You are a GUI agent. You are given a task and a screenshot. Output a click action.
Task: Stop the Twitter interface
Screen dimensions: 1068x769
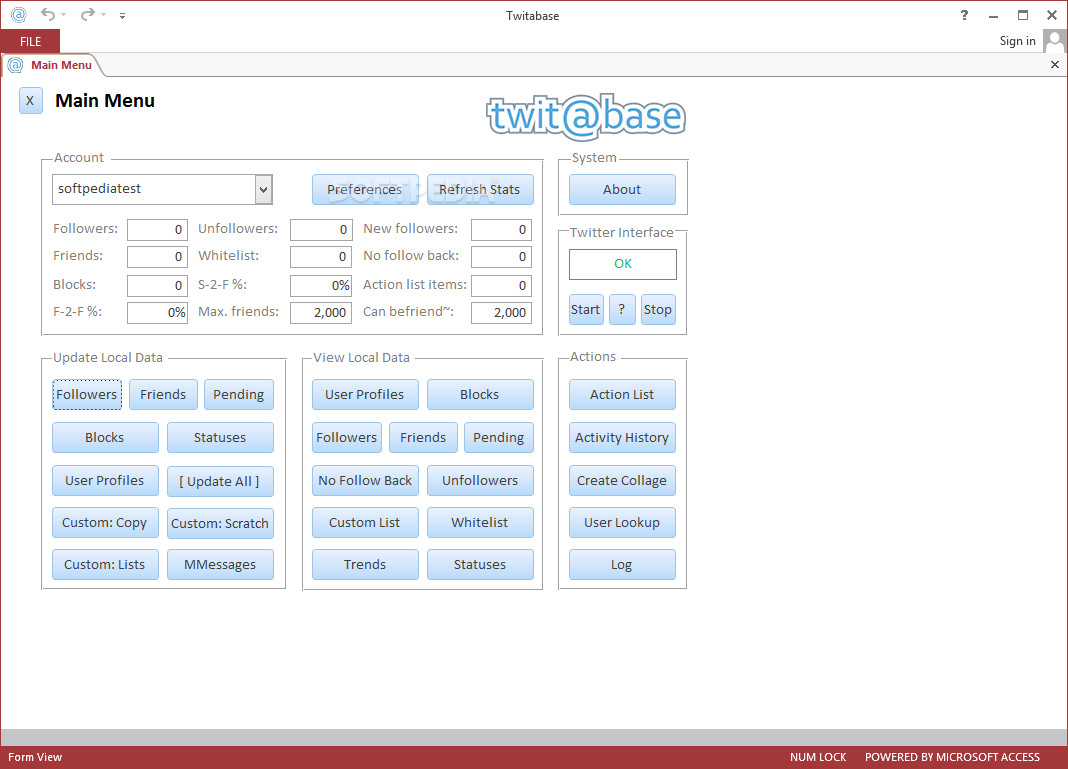pyautogui.click(x=658, y=310)
